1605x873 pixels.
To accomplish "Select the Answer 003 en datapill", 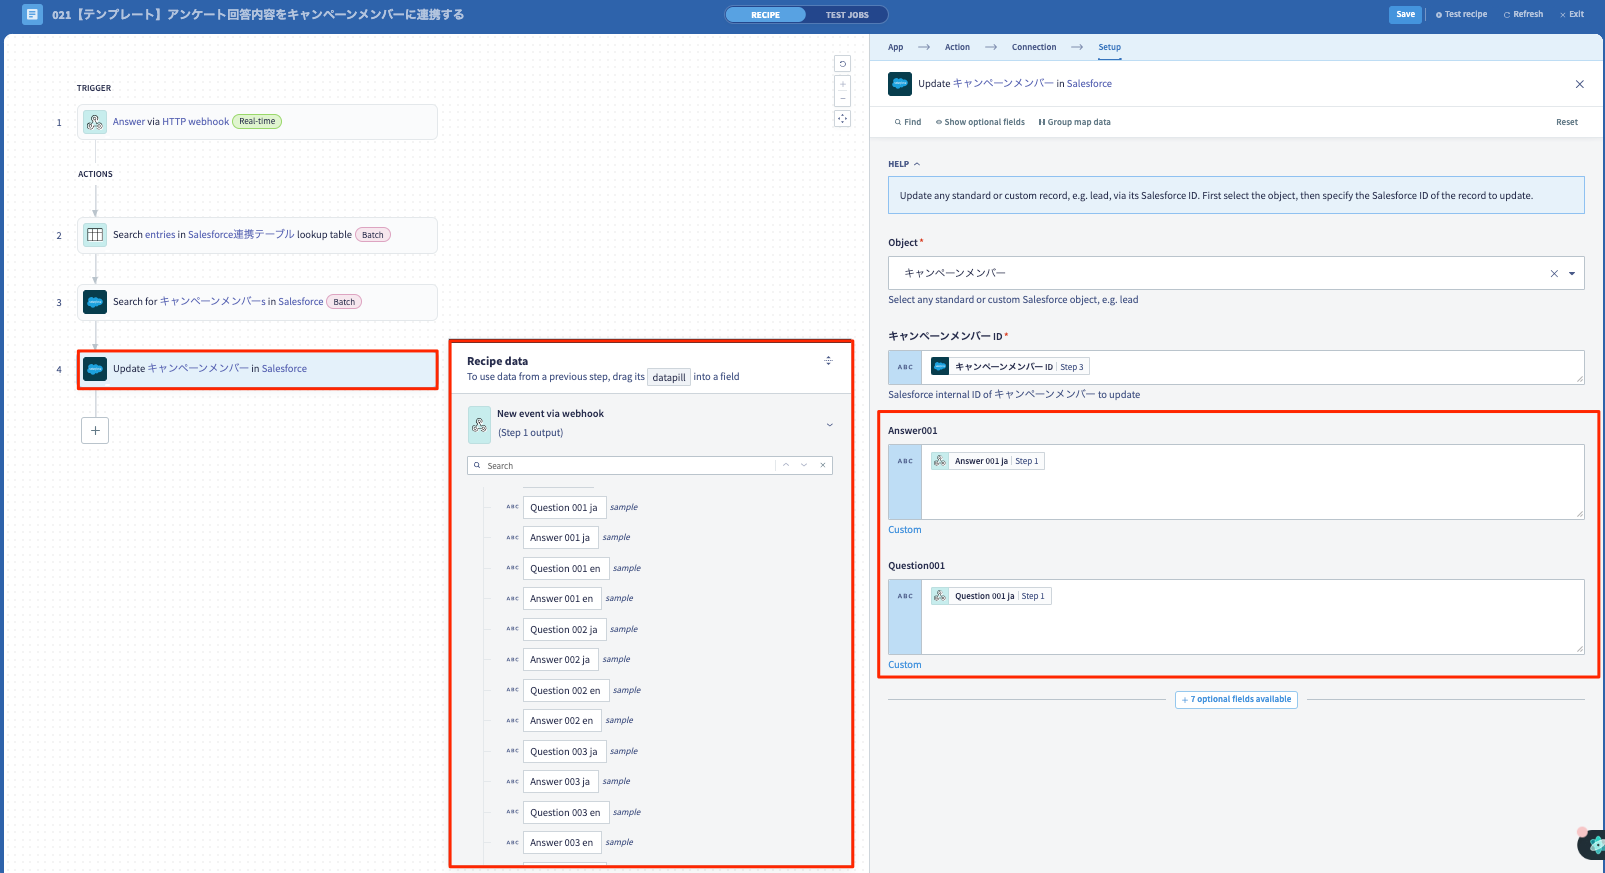I will tap(562, 843).
